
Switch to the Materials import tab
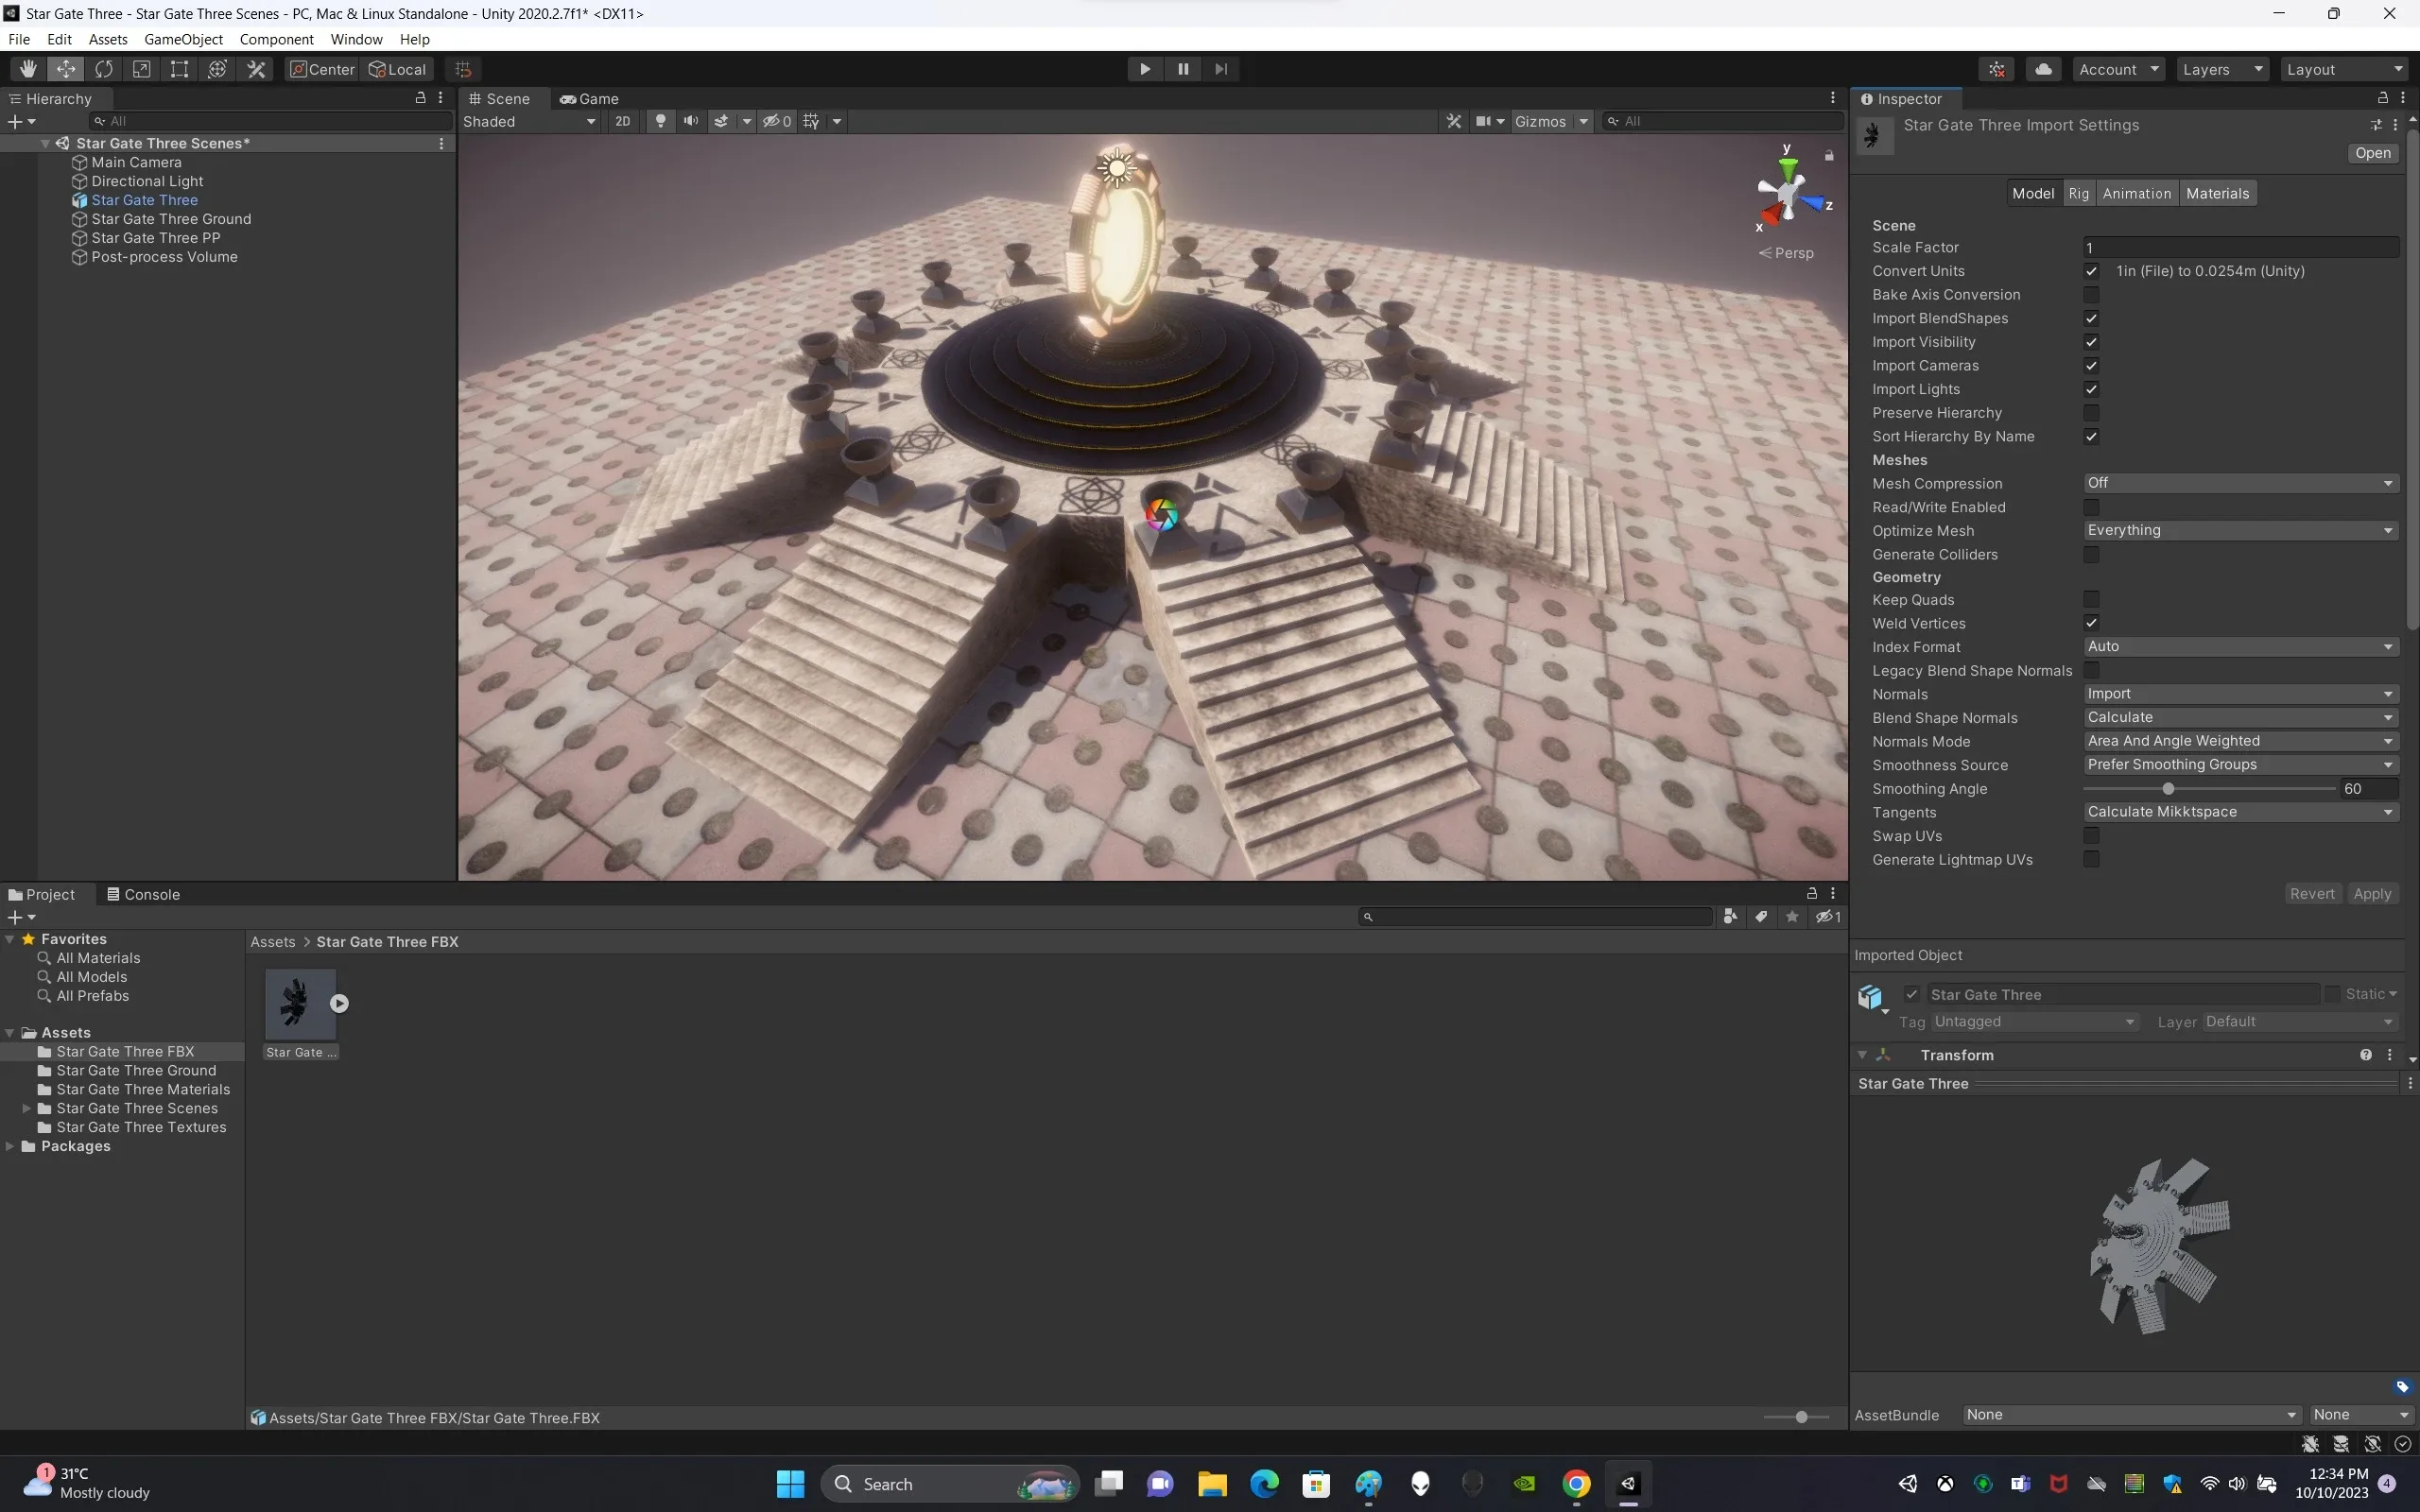[2217, 193]
